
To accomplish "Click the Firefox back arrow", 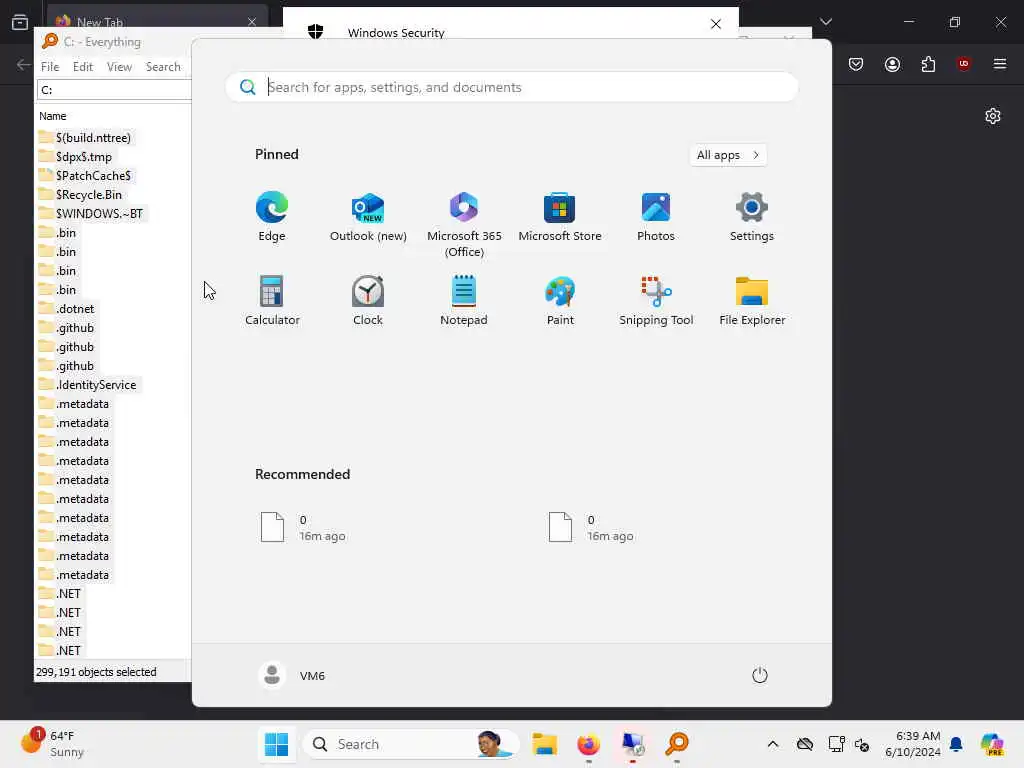I will (x=24, y=64).
